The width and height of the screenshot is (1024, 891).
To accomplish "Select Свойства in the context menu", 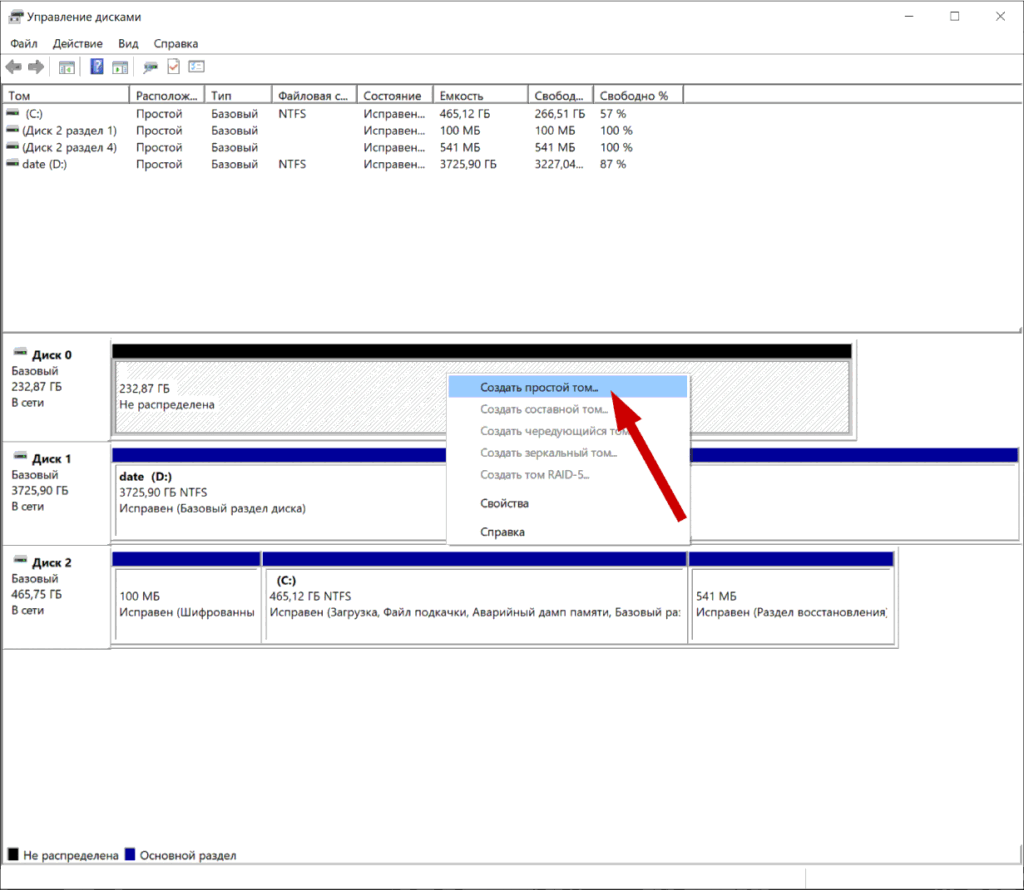I will [x=568, y=503].
